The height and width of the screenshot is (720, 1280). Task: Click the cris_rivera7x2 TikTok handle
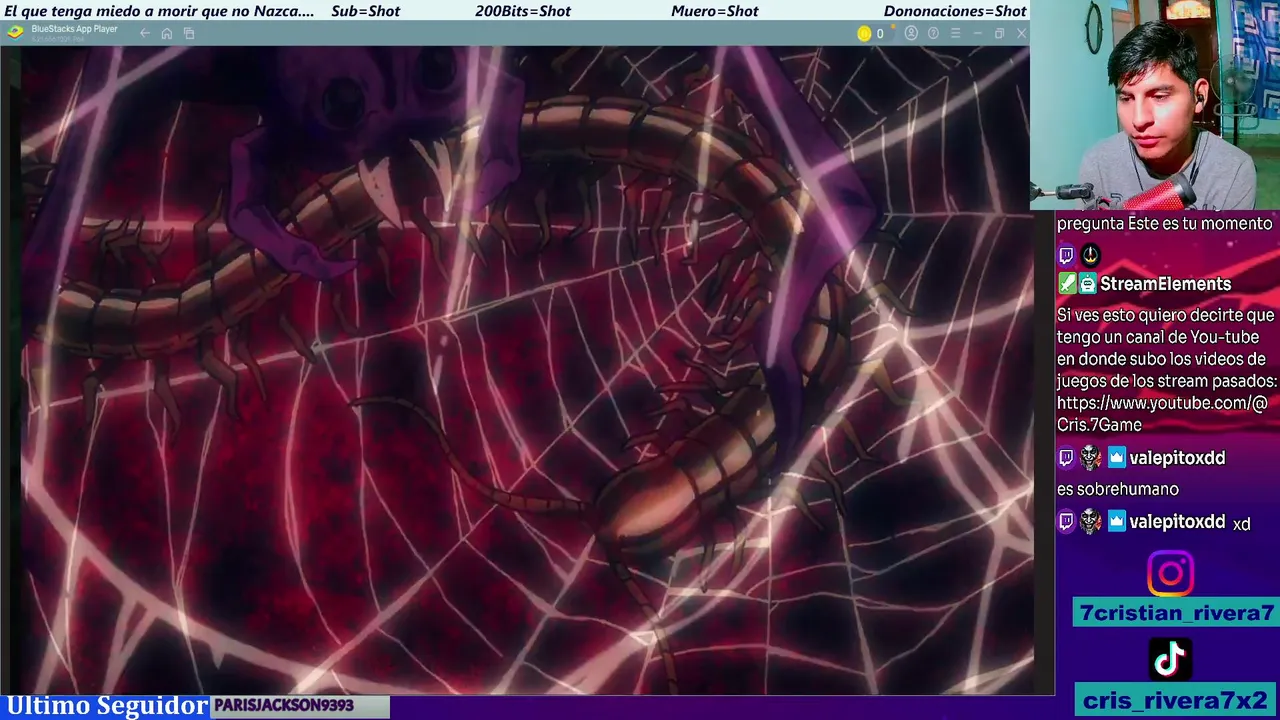click(x=1175, y=700)
